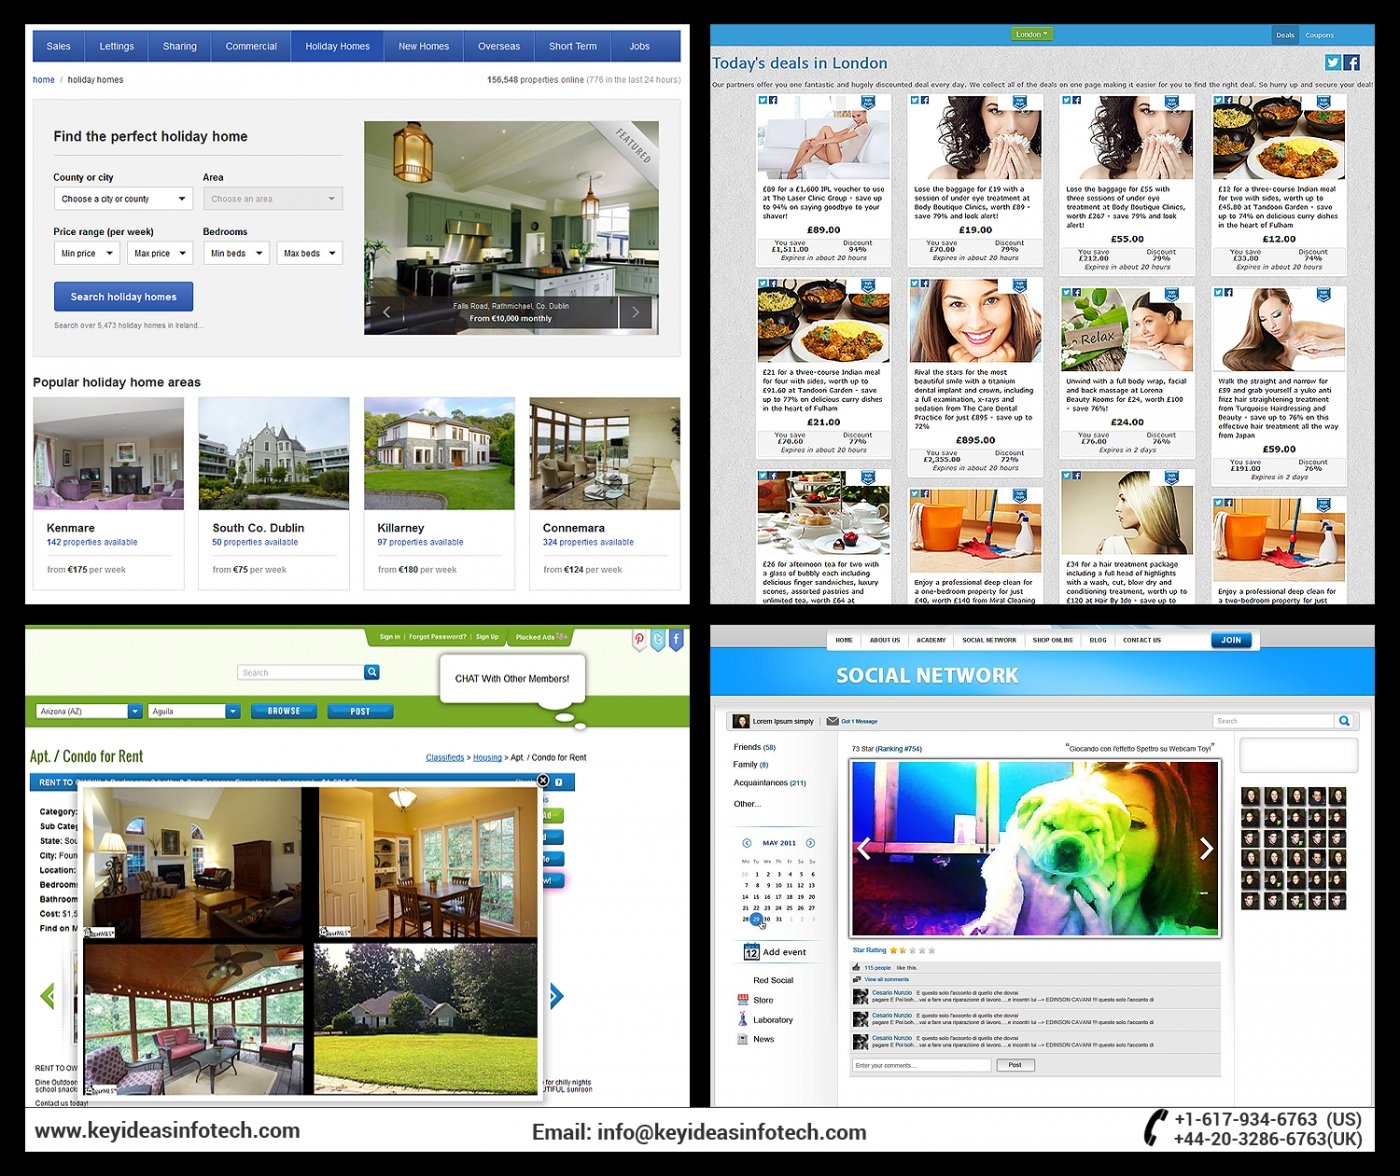Click the blue search magnifier on classifieds site
Screen dimensions: 1400x1176
pos(372,672)
